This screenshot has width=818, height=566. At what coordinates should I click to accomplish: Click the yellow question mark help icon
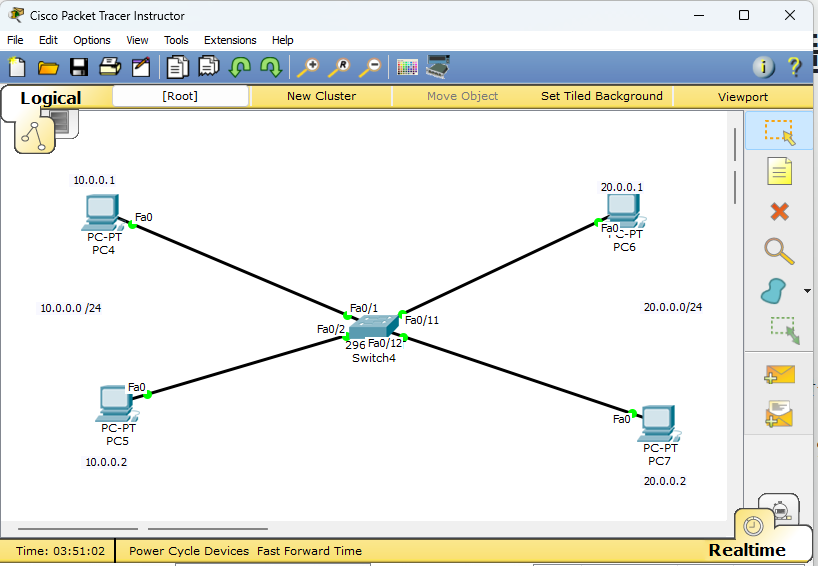tap(795, 67)
